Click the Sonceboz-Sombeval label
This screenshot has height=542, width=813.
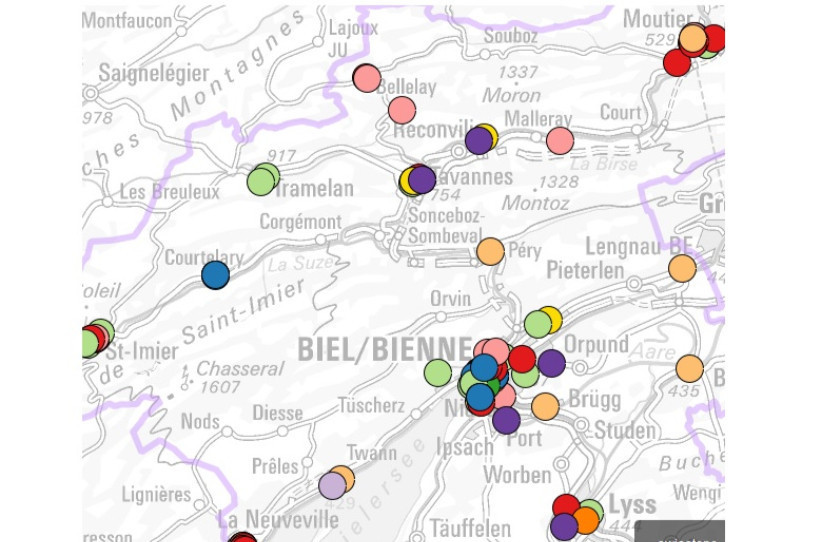coord(446,225)
